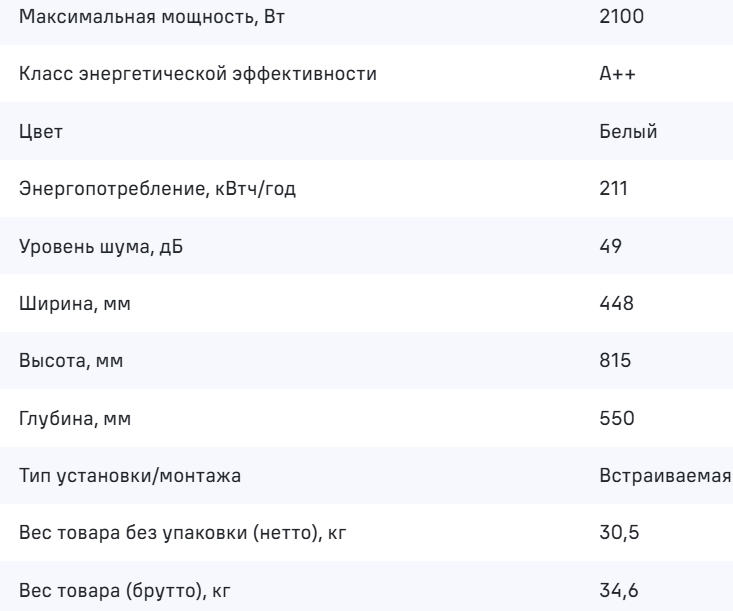Click 'Тип установки/монтажа' label
The height and width of the screenshot is (611, 733).
point(130,476)
